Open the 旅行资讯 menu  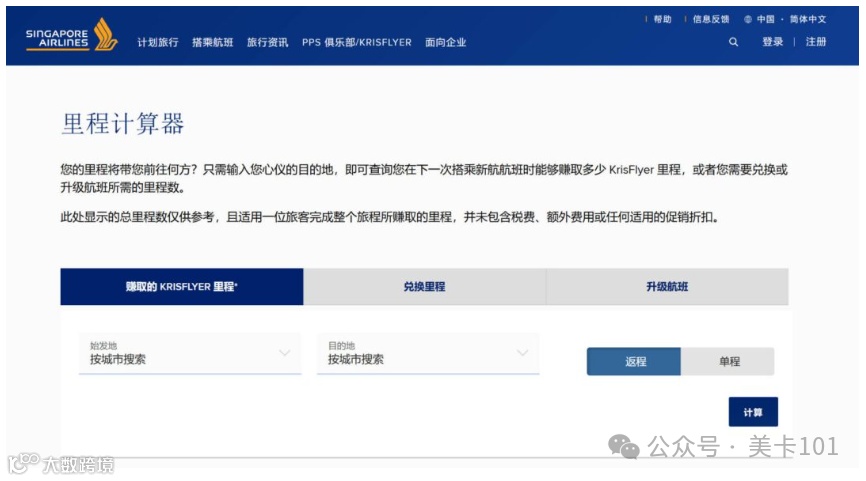pyautogui.click(x=267, y=43)
